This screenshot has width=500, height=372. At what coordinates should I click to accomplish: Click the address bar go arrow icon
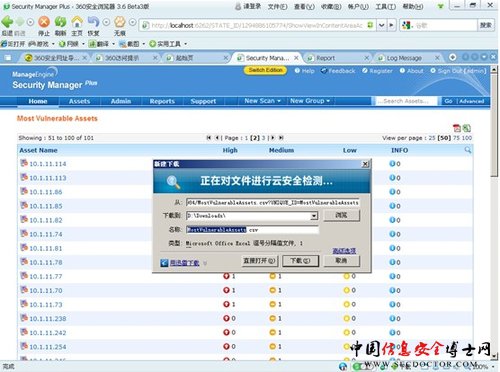pos(391,25)
